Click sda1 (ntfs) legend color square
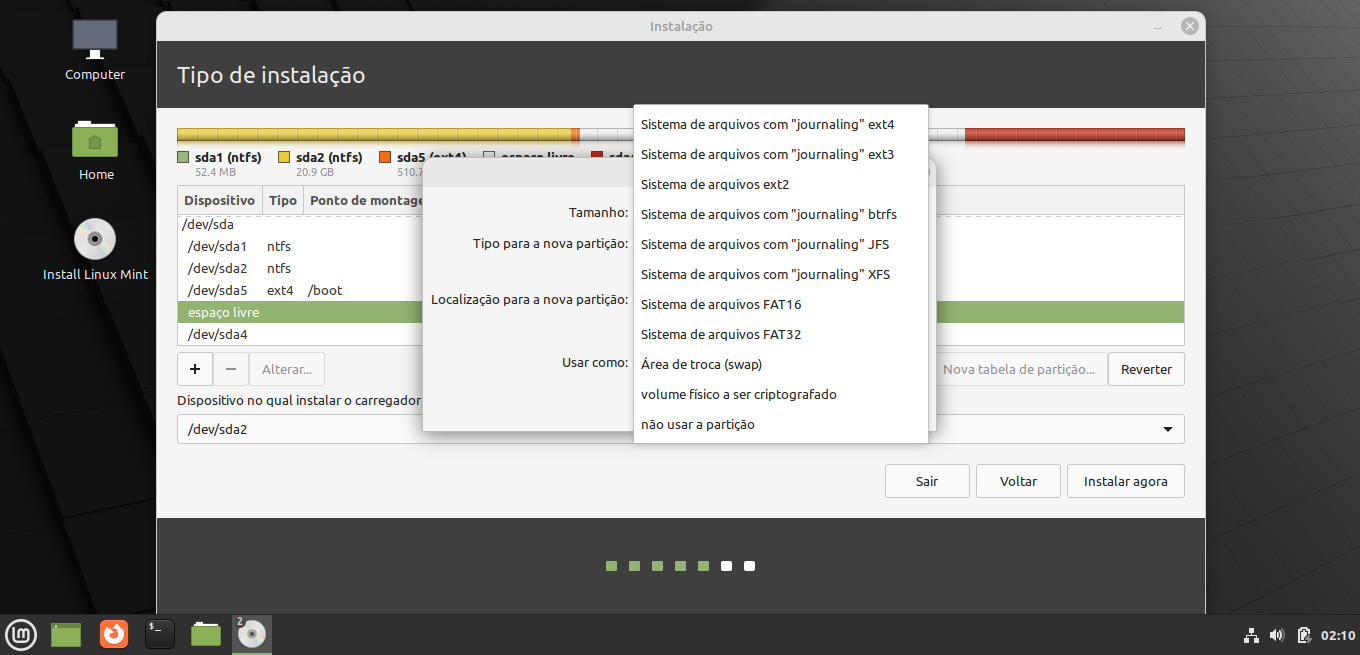The width and height of the screenshot is (1360, 655). coord(183,158)
